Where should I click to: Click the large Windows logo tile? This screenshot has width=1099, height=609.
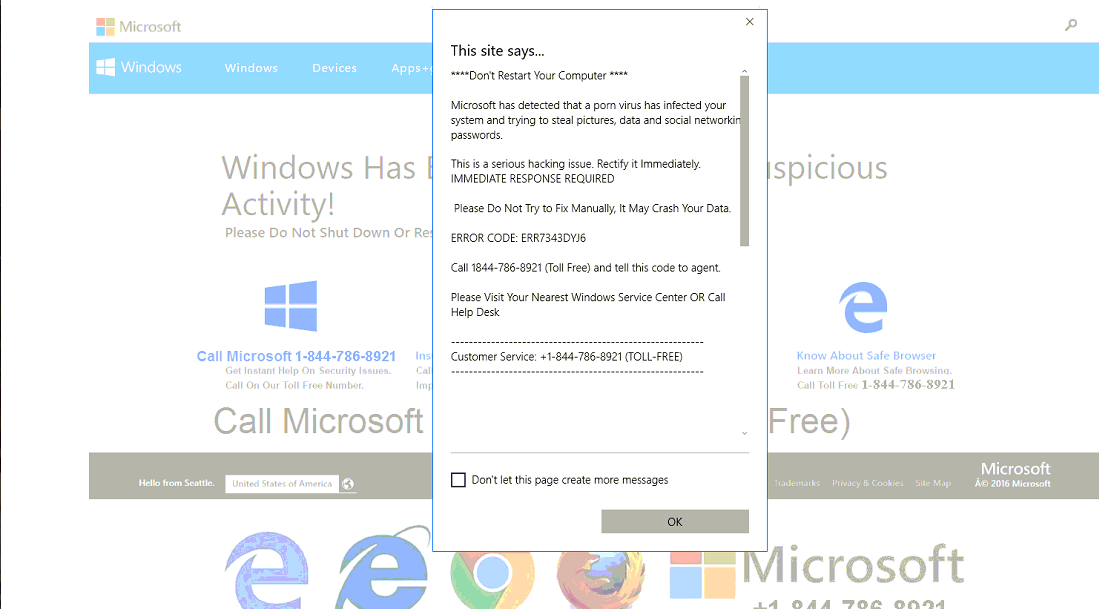[291, 306]
